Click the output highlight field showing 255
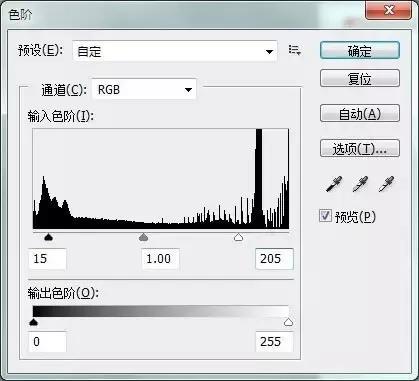 (274, 342)
